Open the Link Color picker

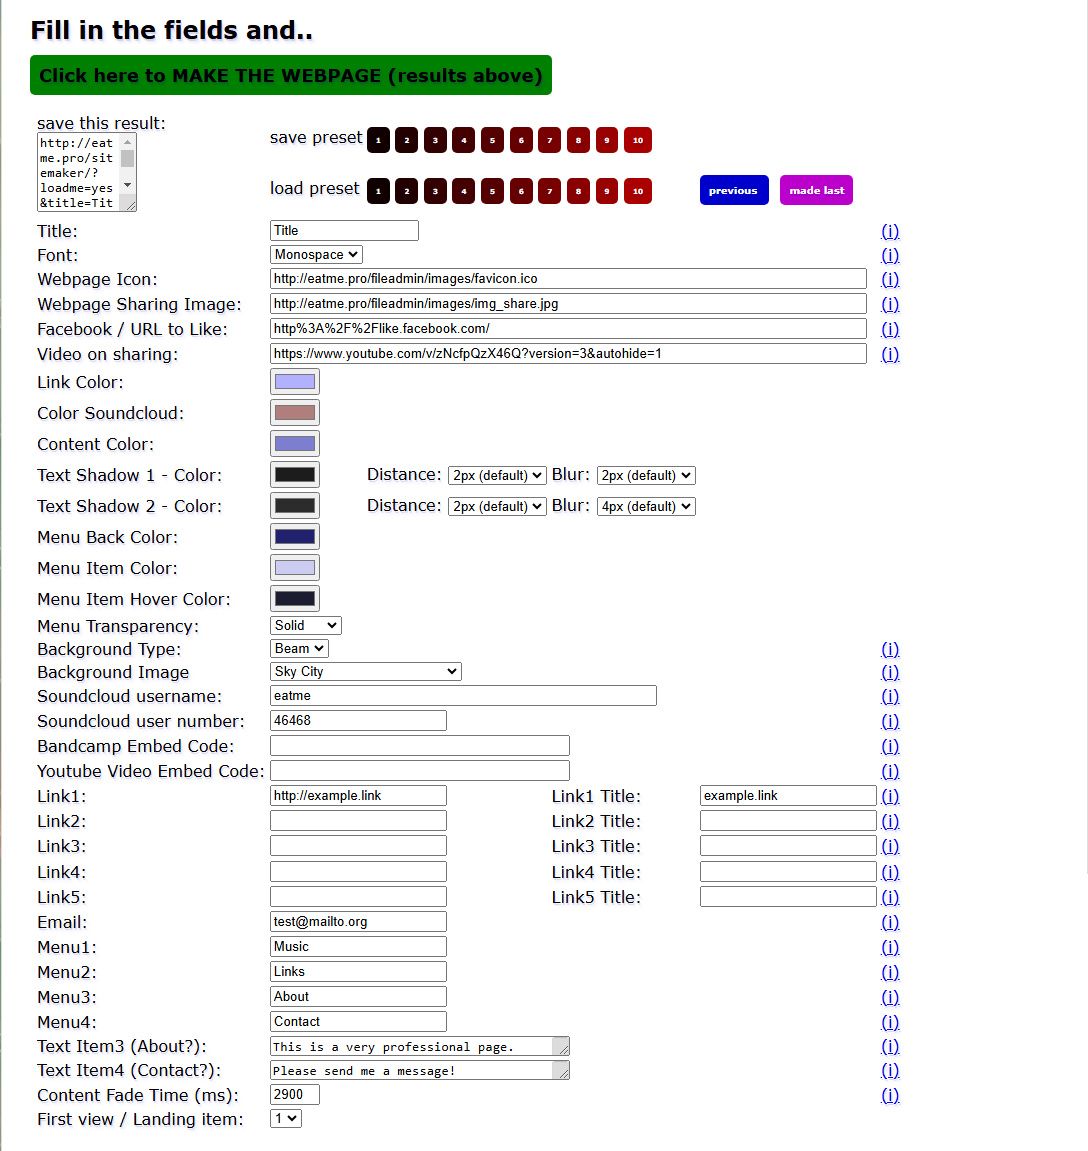coord(293,380)
